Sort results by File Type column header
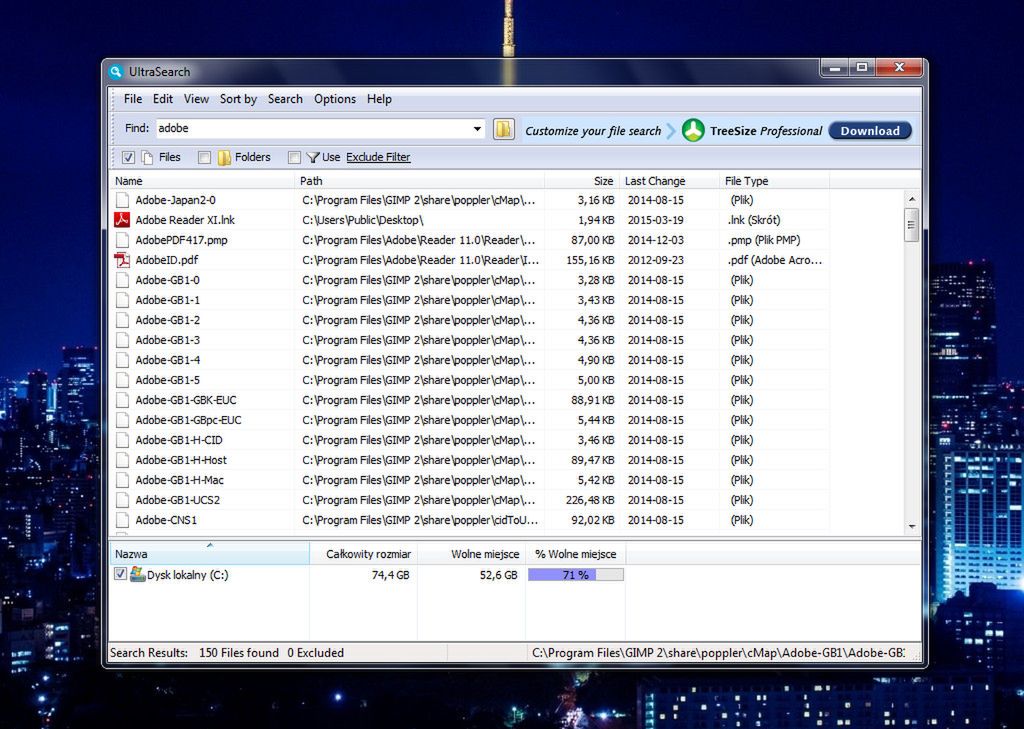Image resolution: width=1024 pixels, height=729 pixels. (x=774, y=181)
